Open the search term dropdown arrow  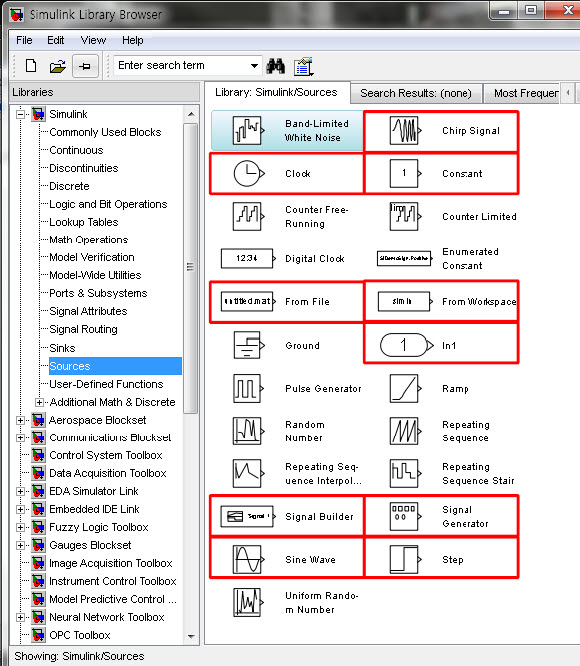point(254,66)
